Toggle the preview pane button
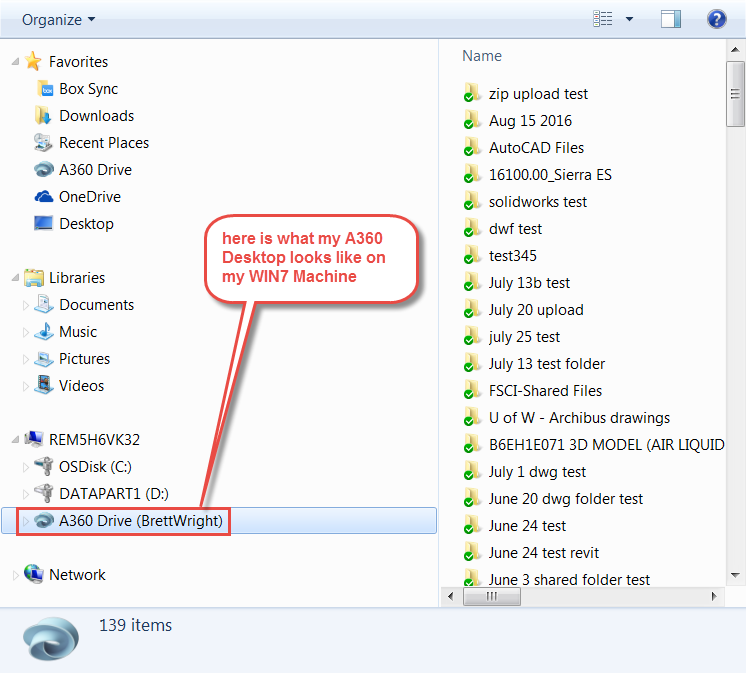Screen dimensions: 746x673 tap(670, 19)
